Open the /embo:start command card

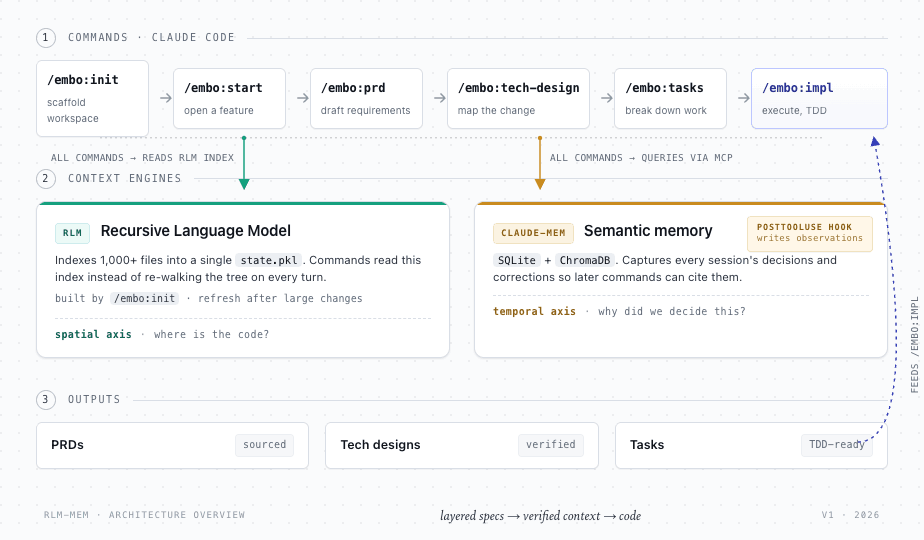click(x=229, y=98)
